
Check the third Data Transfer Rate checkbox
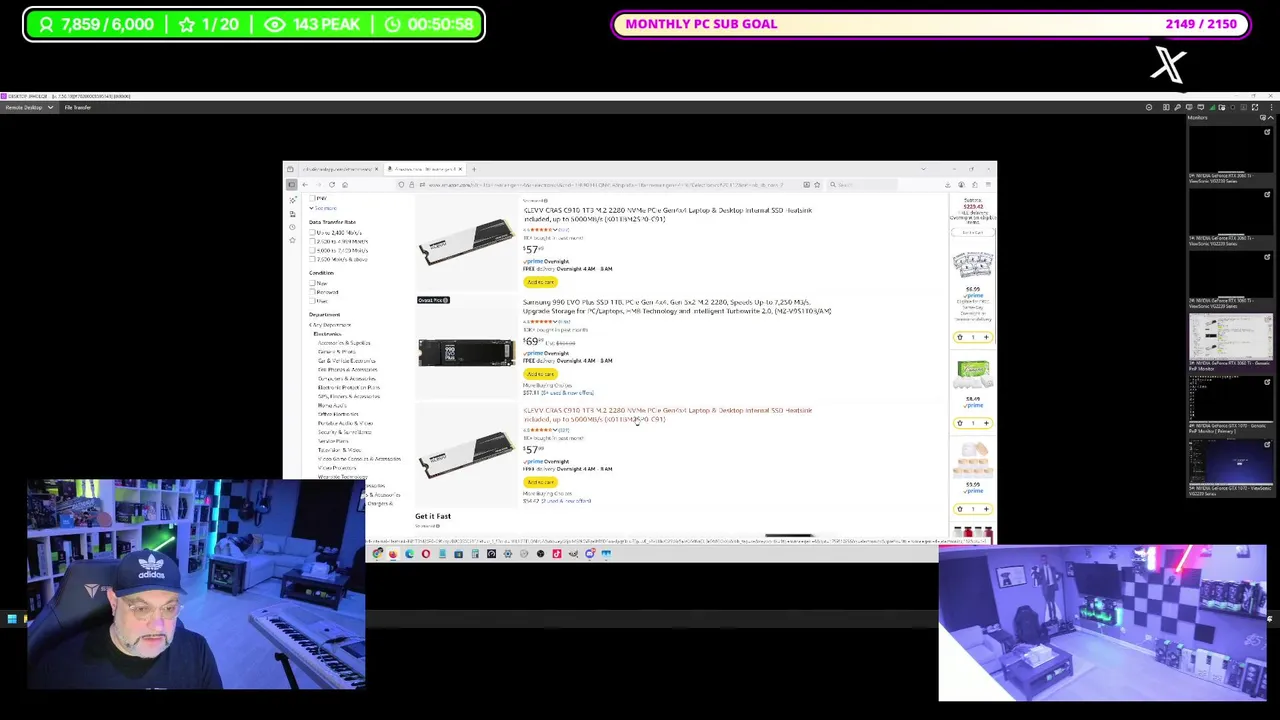pyautogui.click(x=312, y=251)
